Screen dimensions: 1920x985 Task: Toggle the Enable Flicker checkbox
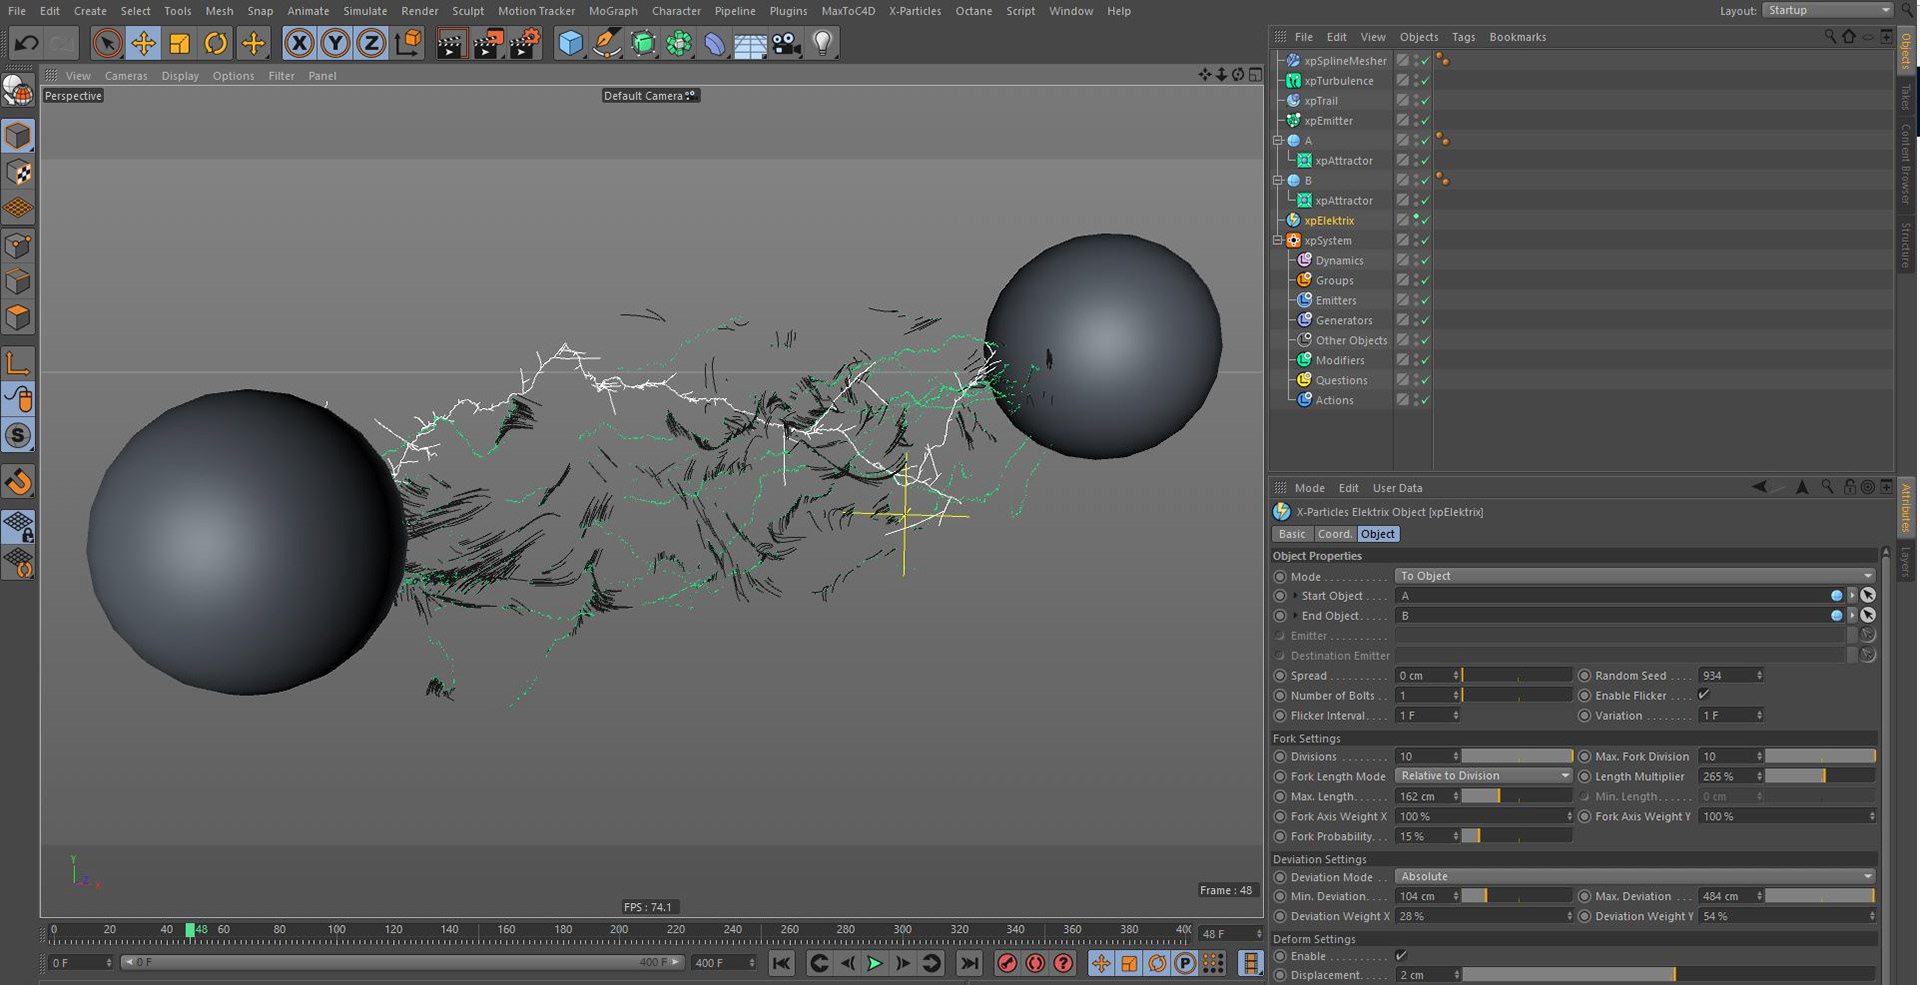pos(1704,695)
